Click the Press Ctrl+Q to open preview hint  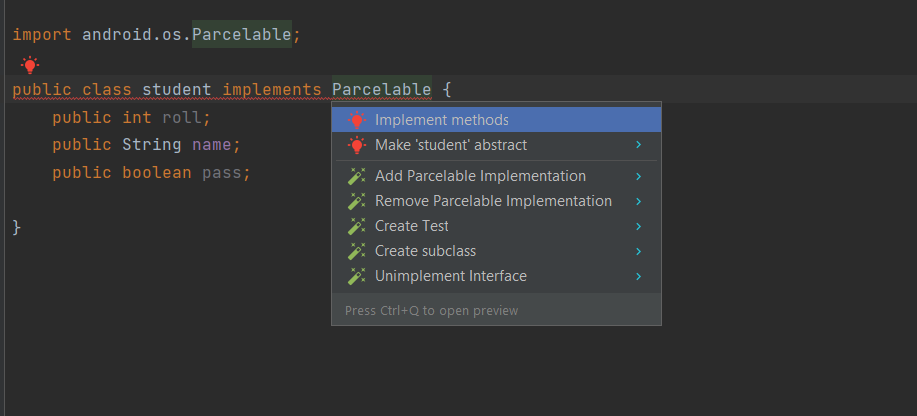tap(432, 310)
